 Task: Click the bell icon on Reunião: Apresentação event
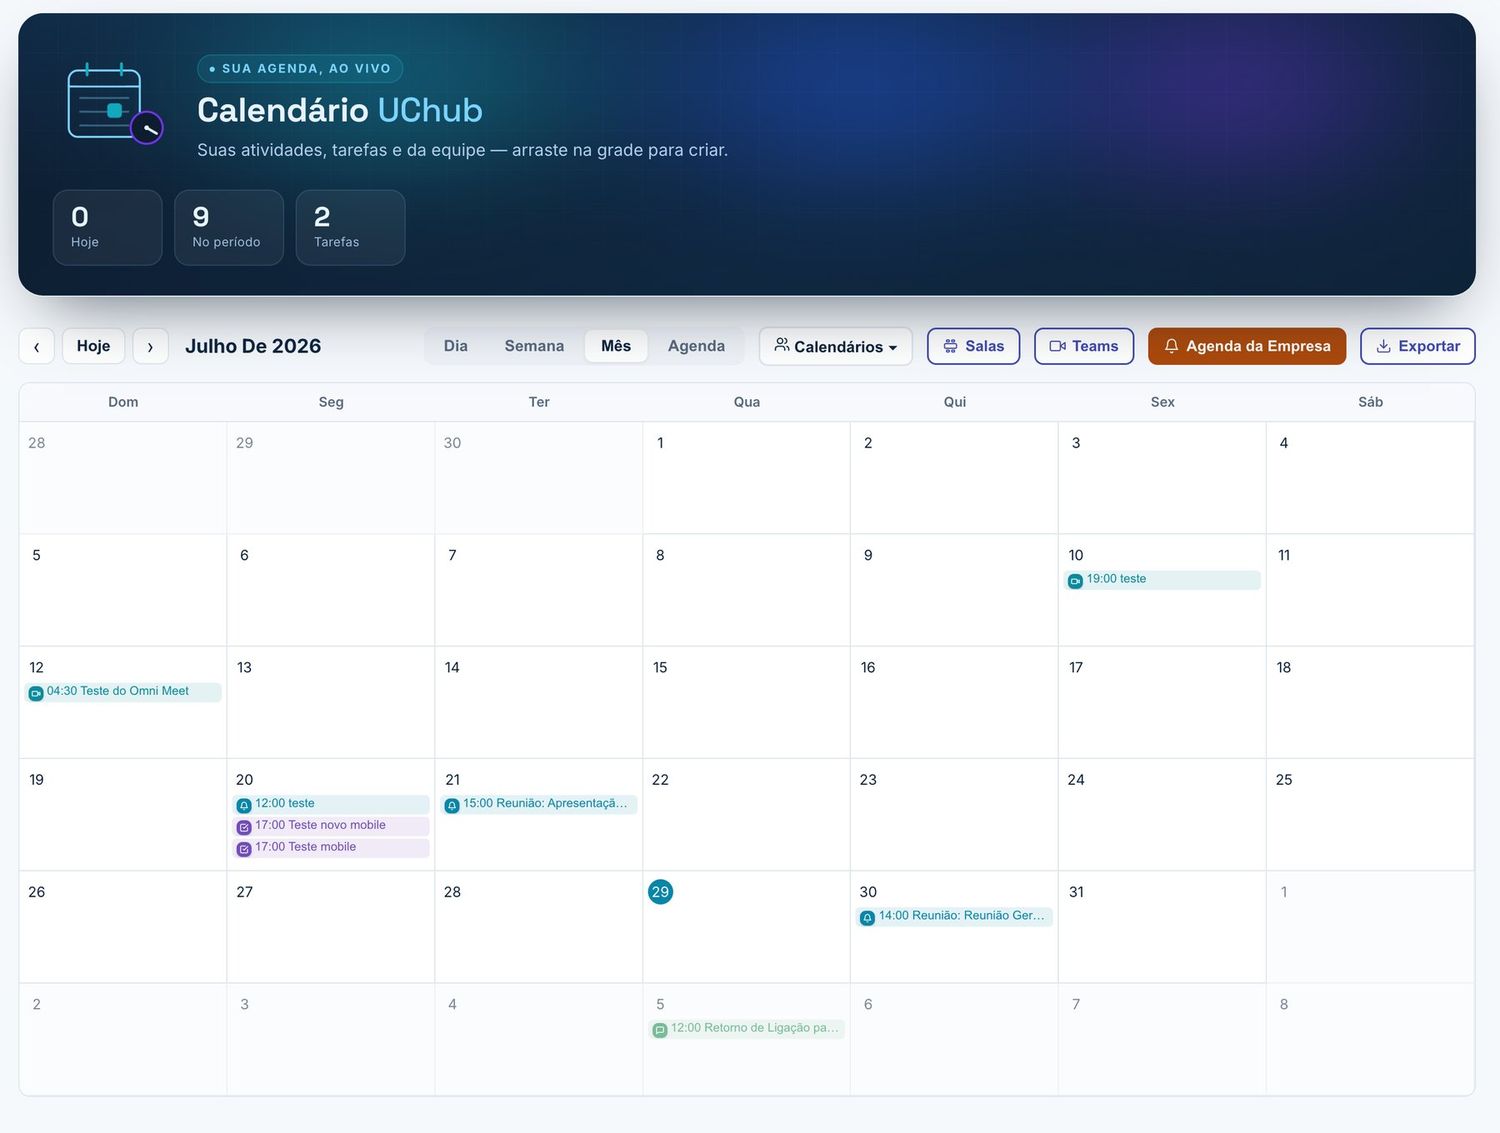pyautogui.click(x=452, y=805)
